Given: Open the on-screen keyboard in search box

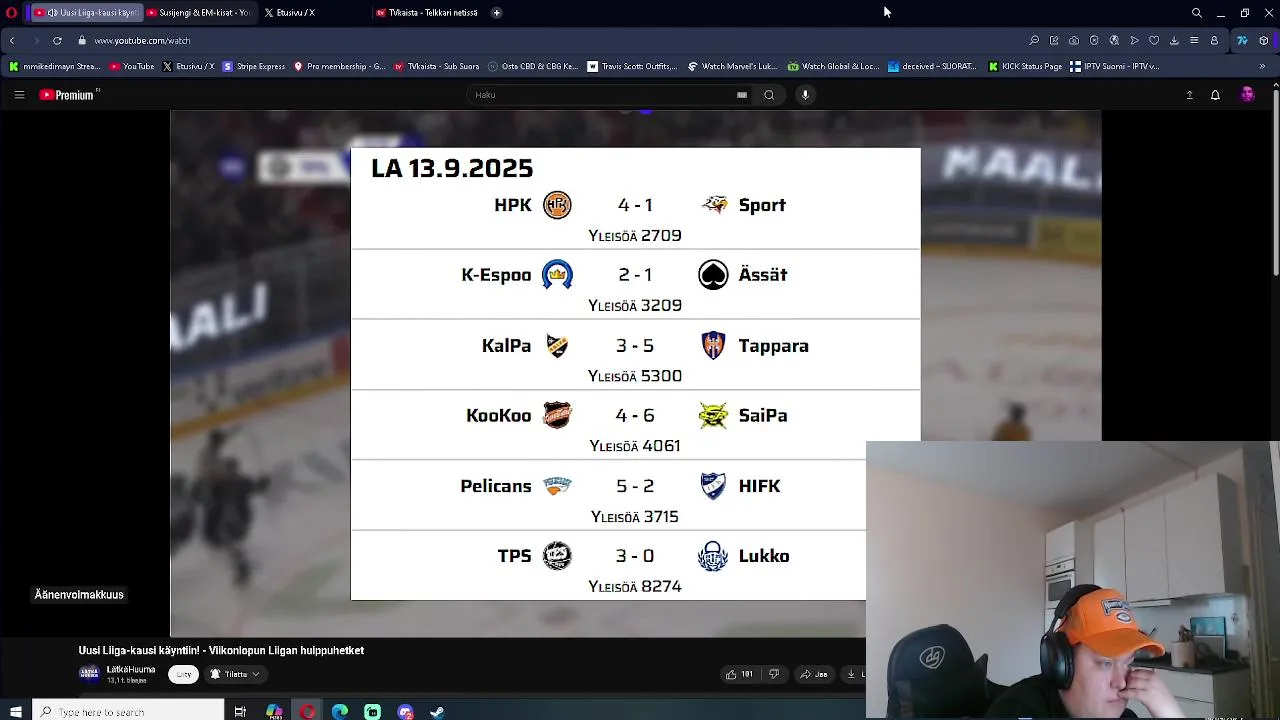Looking at the screenshot, I should click(742, 95).
